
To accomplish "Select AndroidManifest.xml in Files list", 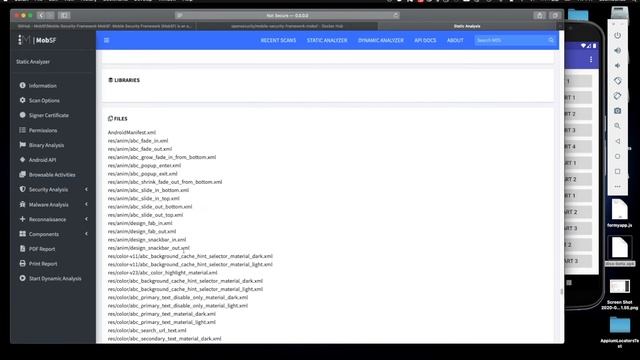I will 132,132.
